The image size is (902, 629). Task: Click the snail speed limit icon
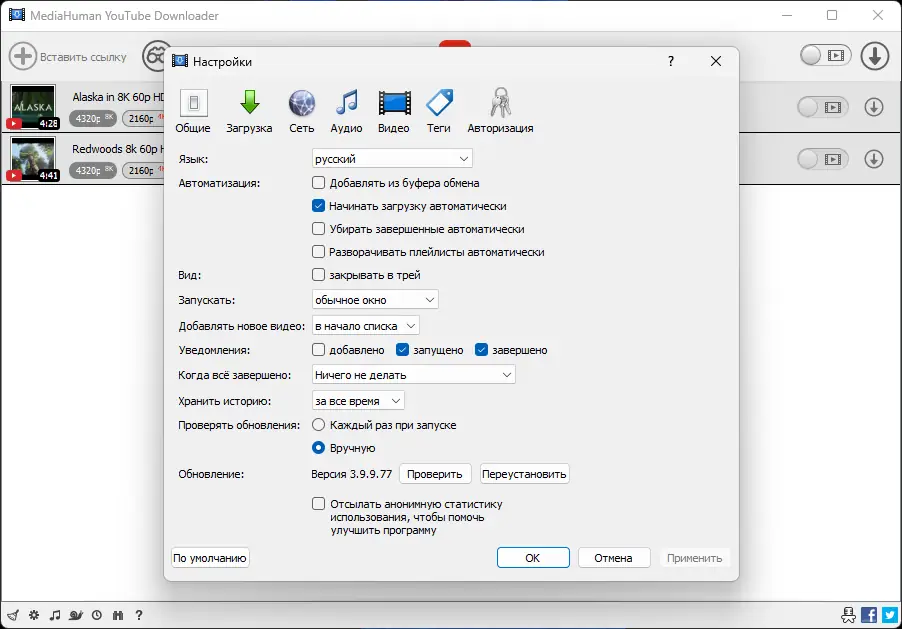point(75,614)
